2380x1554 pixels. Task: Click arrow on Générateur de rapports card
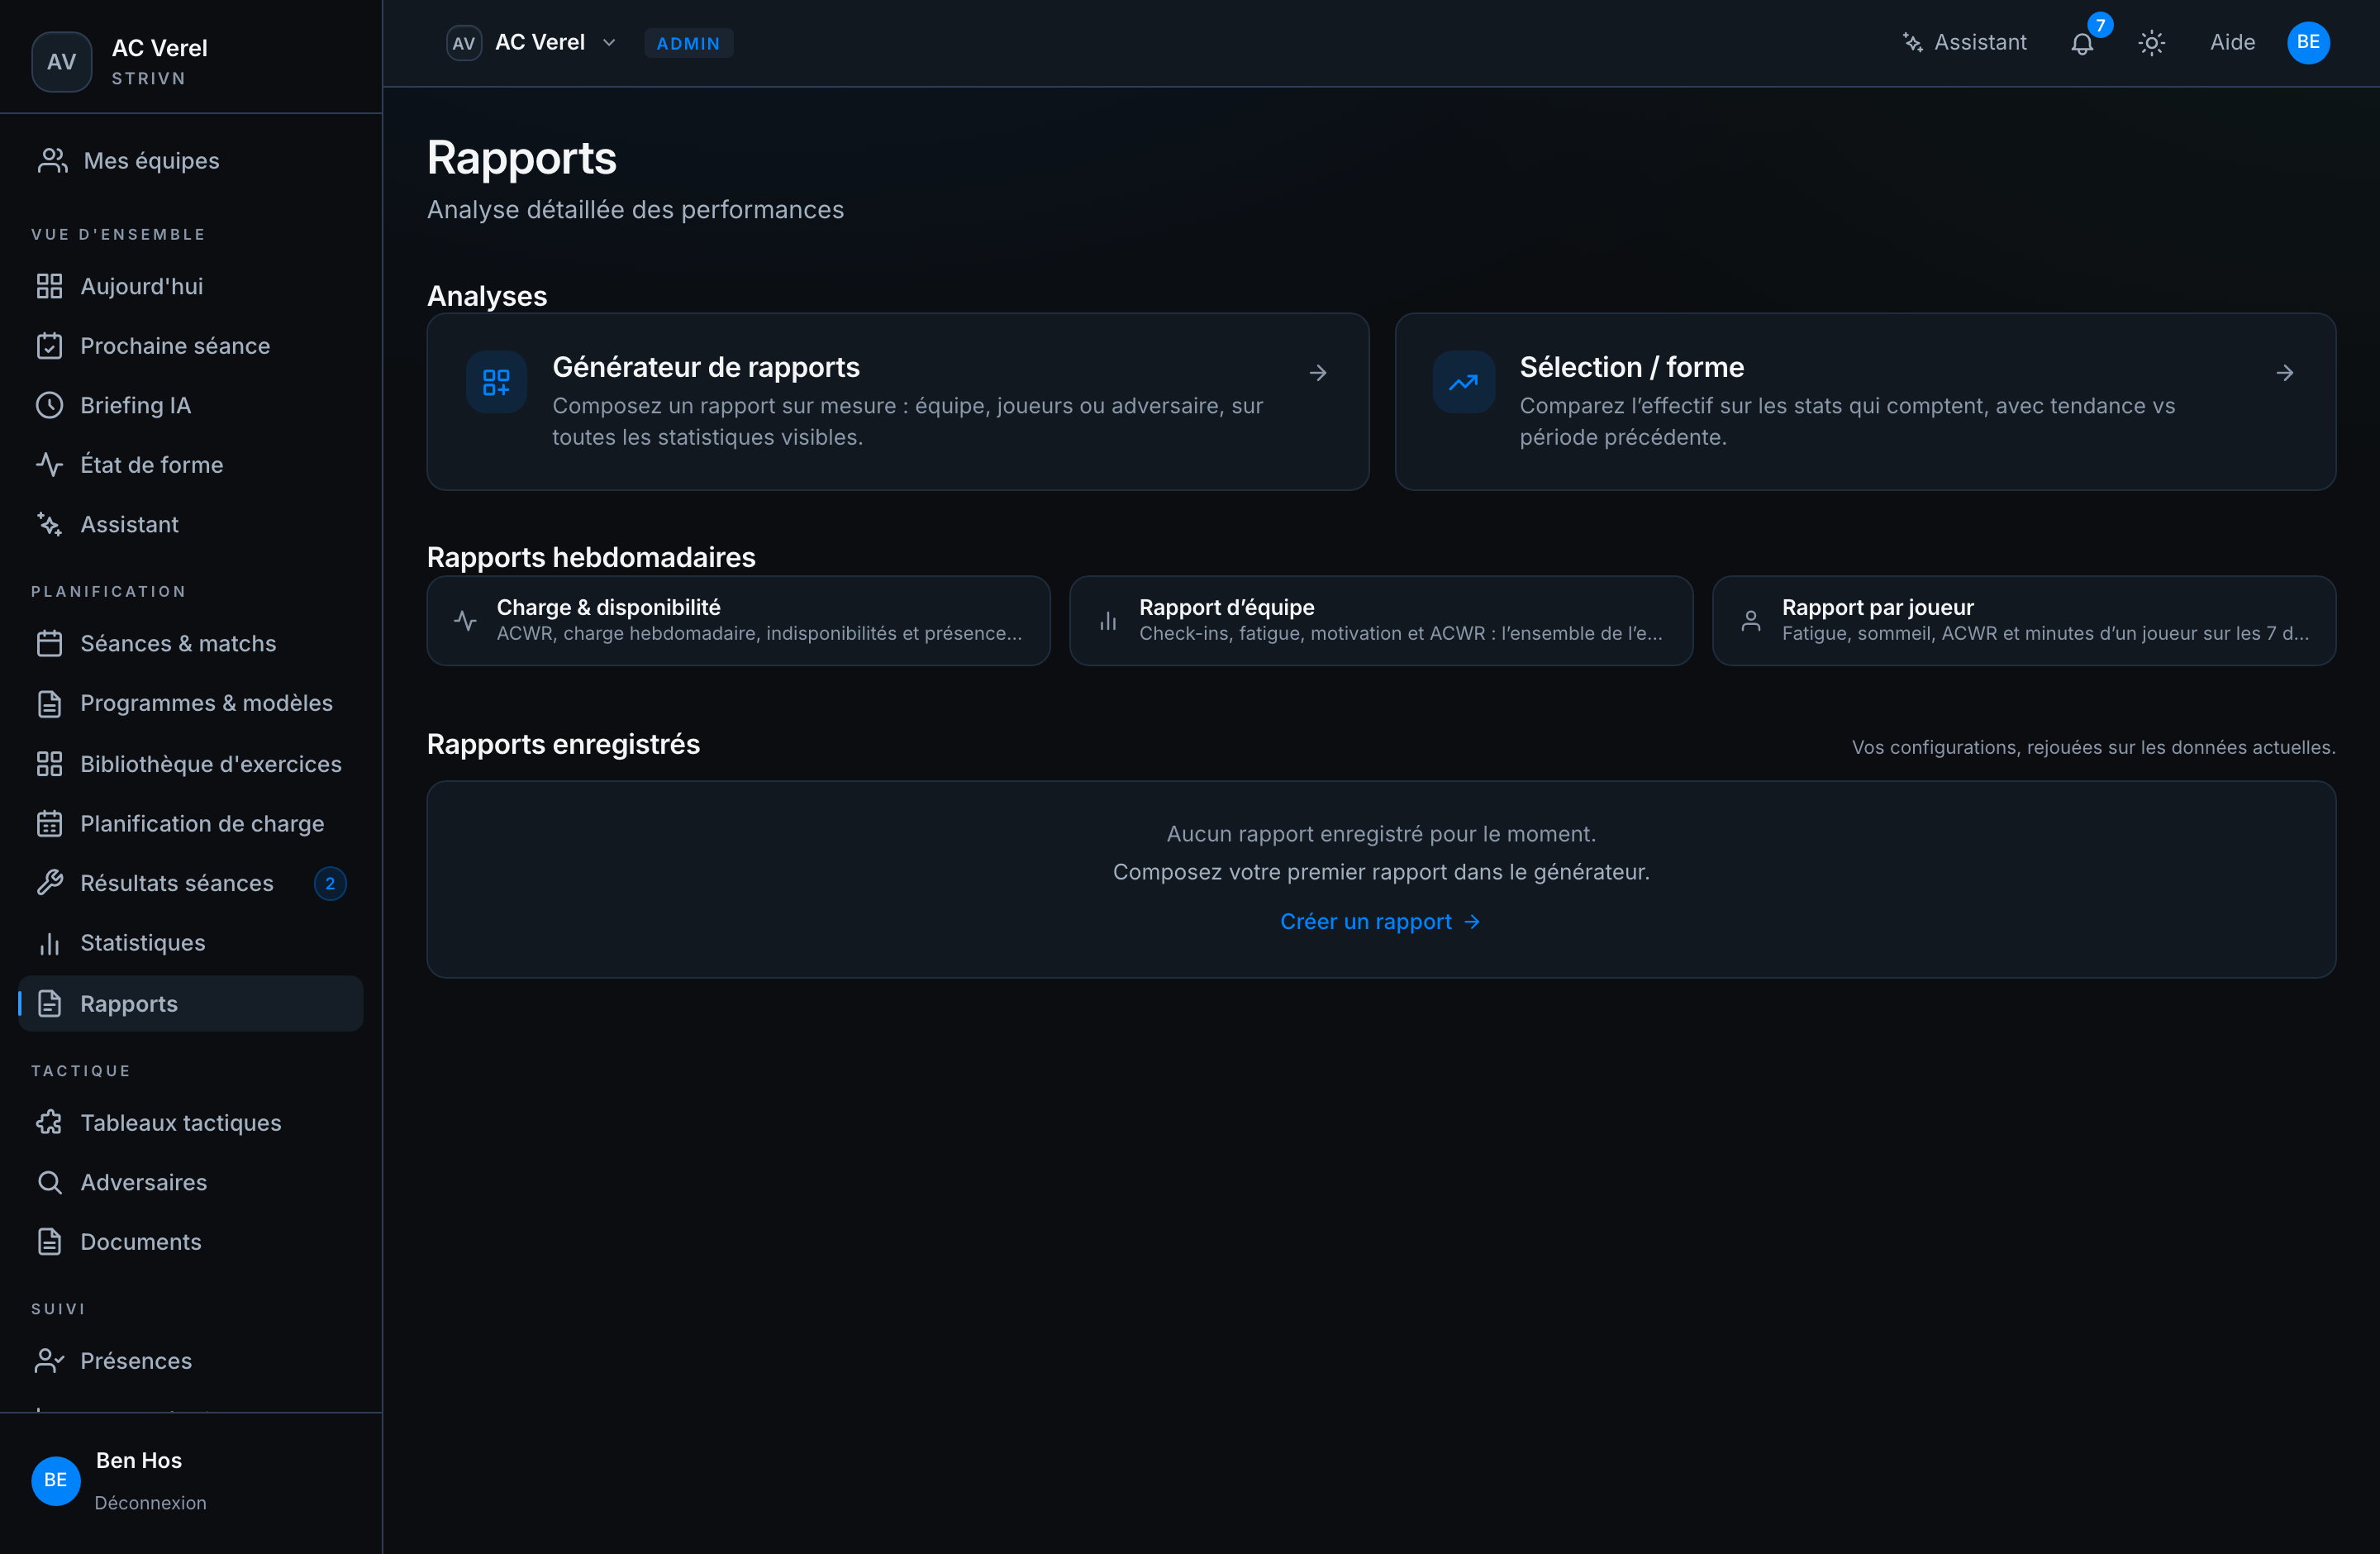click(1318, 373)
